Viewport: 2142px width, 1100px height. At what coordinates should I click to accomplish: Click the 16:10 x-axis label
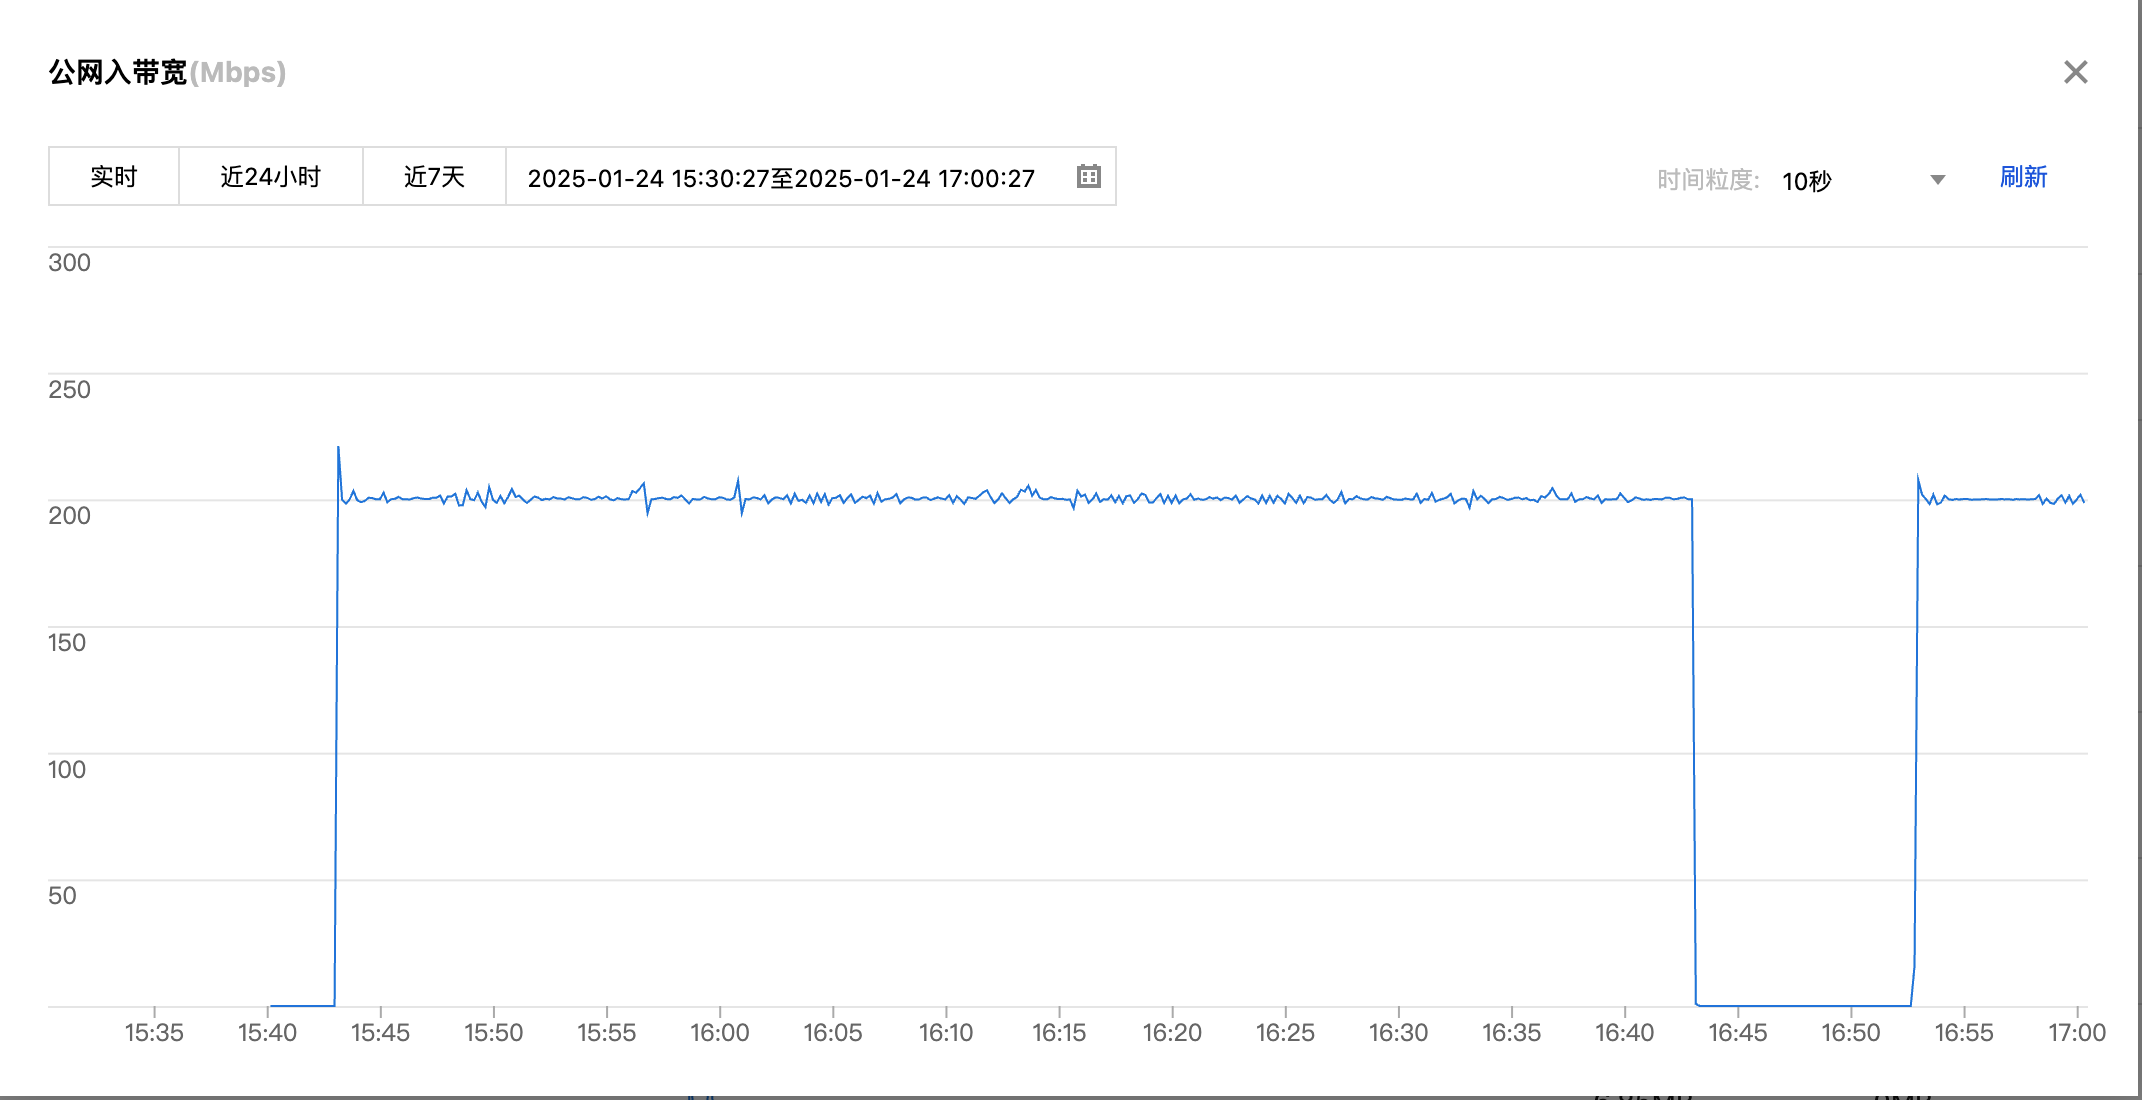(946, 1033)
